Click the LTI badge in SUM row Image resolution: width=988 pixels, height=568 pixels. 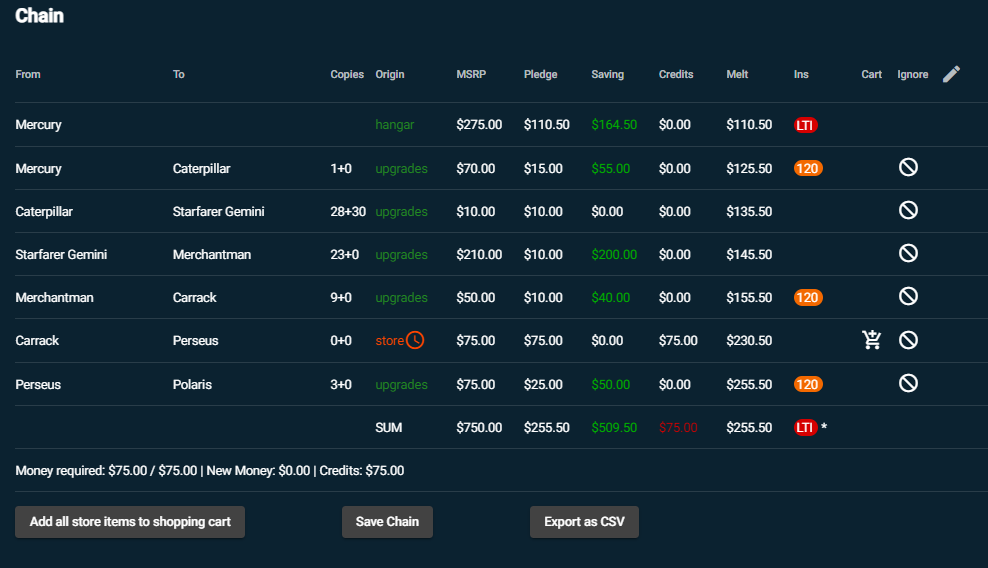(x=805, y=427)
